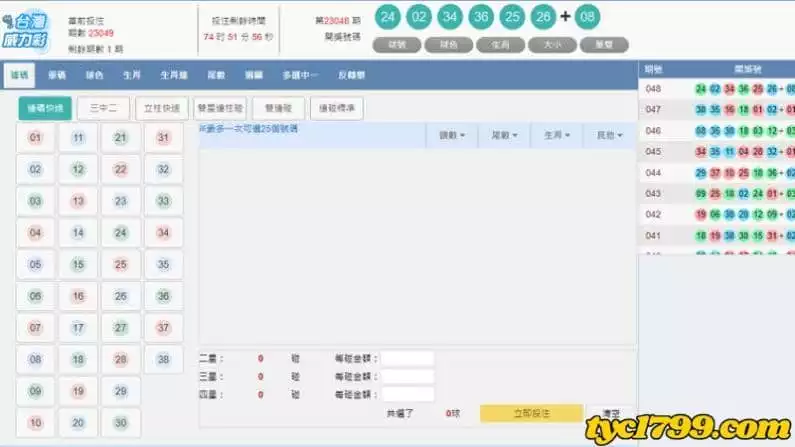Switch to the 球色 tab
Screen dimensions: 795x447
click(x=94, y=75)
